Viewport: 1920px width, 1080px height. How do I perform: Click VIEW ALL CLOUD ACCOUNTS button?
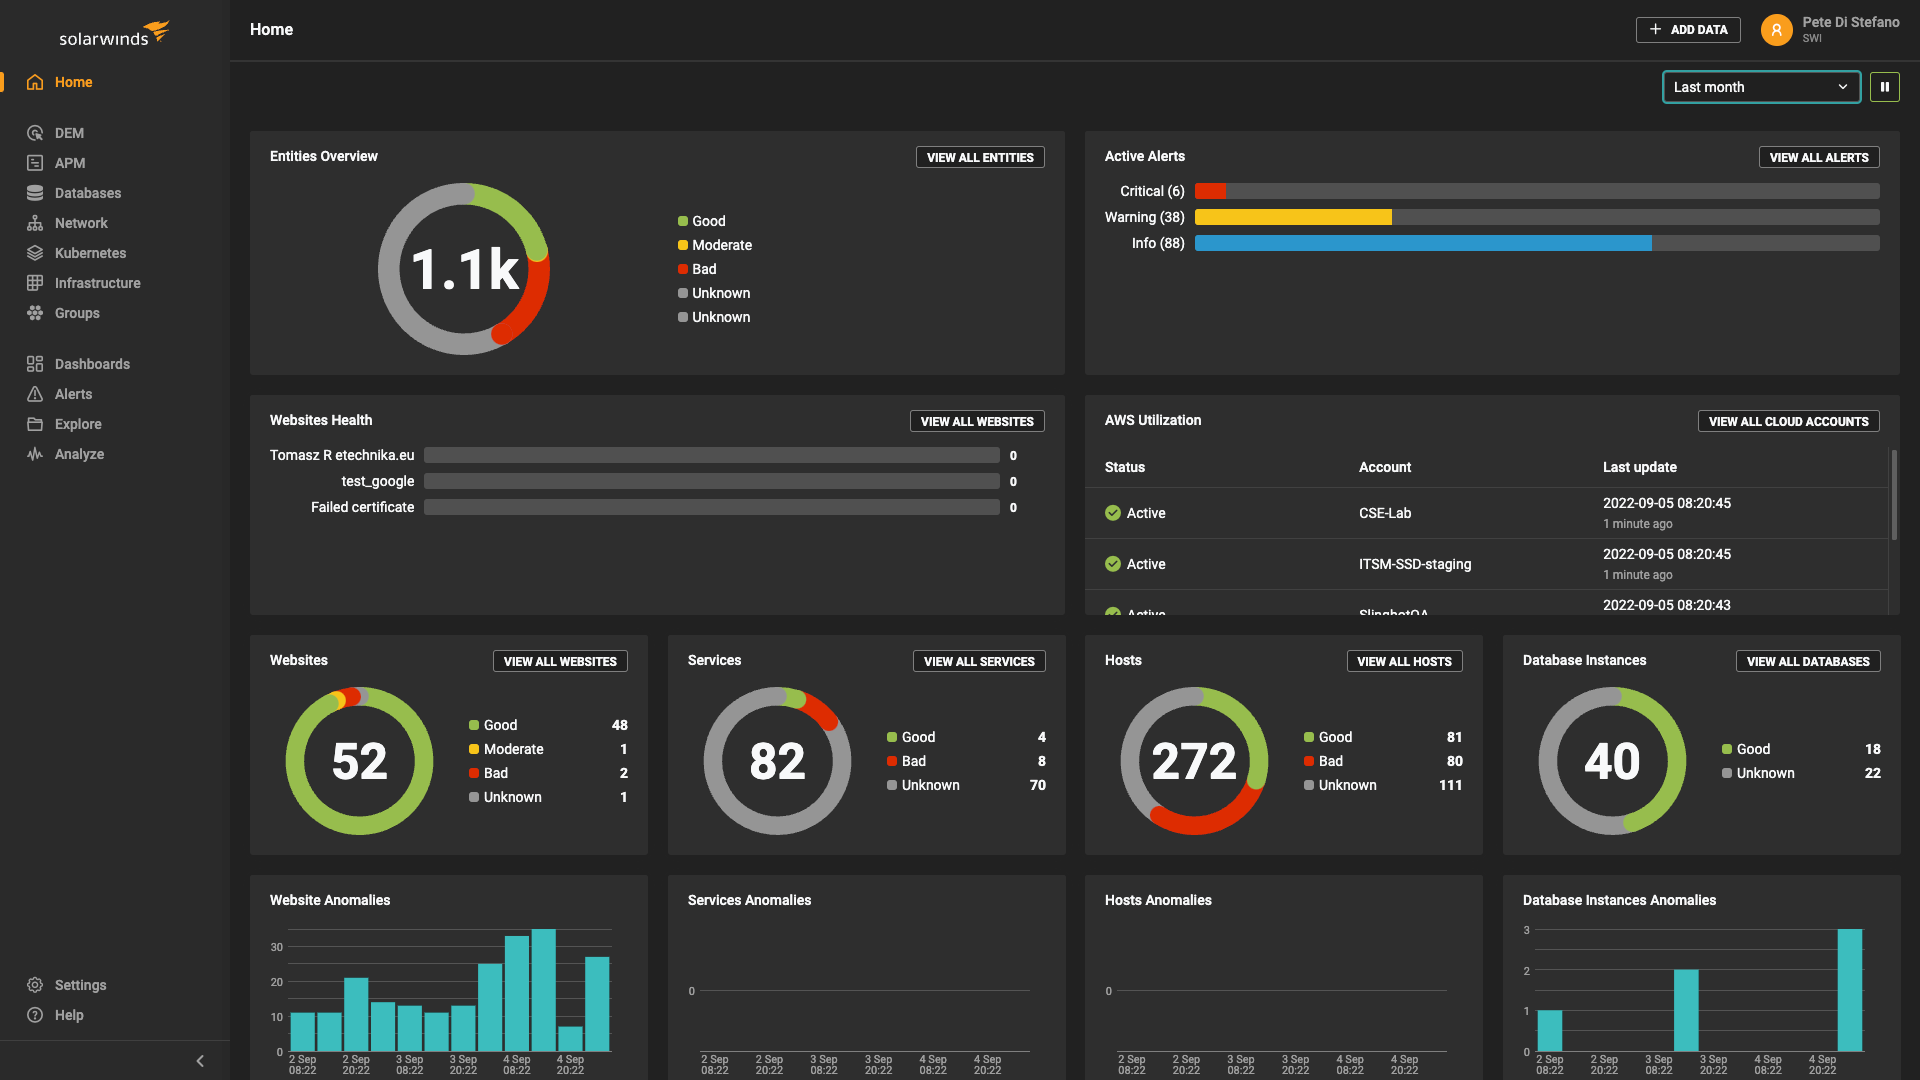[x=1788, y=422]
